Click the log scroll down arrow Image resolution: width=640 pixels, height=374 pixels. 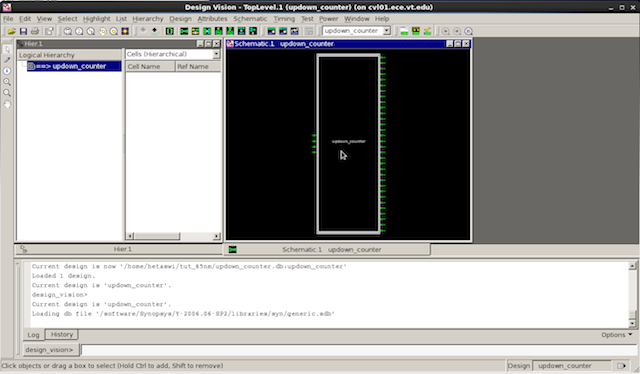coord(632,323)
